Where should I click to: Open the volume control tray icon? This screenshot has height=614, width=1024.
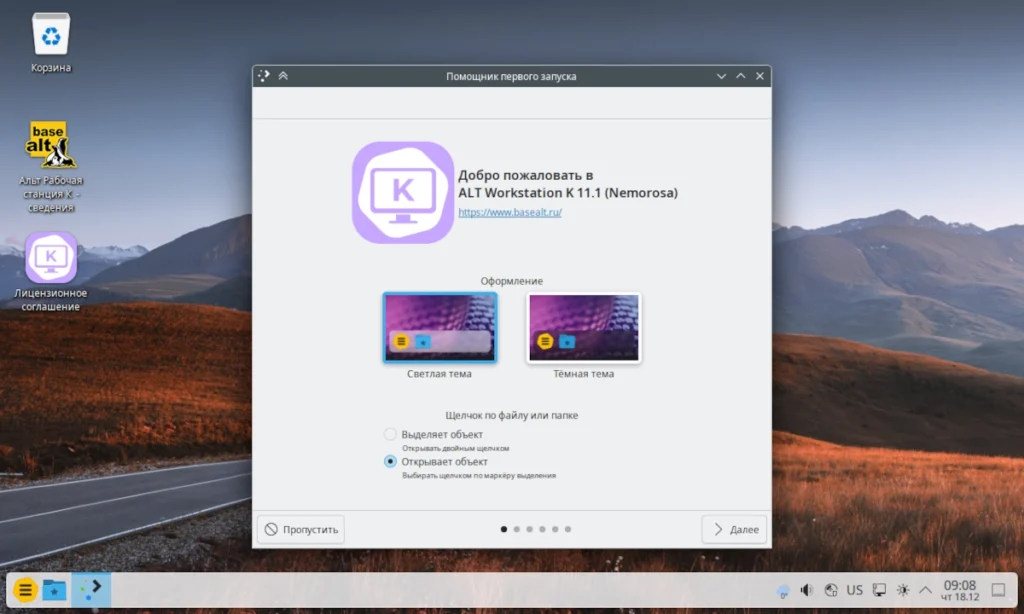[x=807, y=590]
